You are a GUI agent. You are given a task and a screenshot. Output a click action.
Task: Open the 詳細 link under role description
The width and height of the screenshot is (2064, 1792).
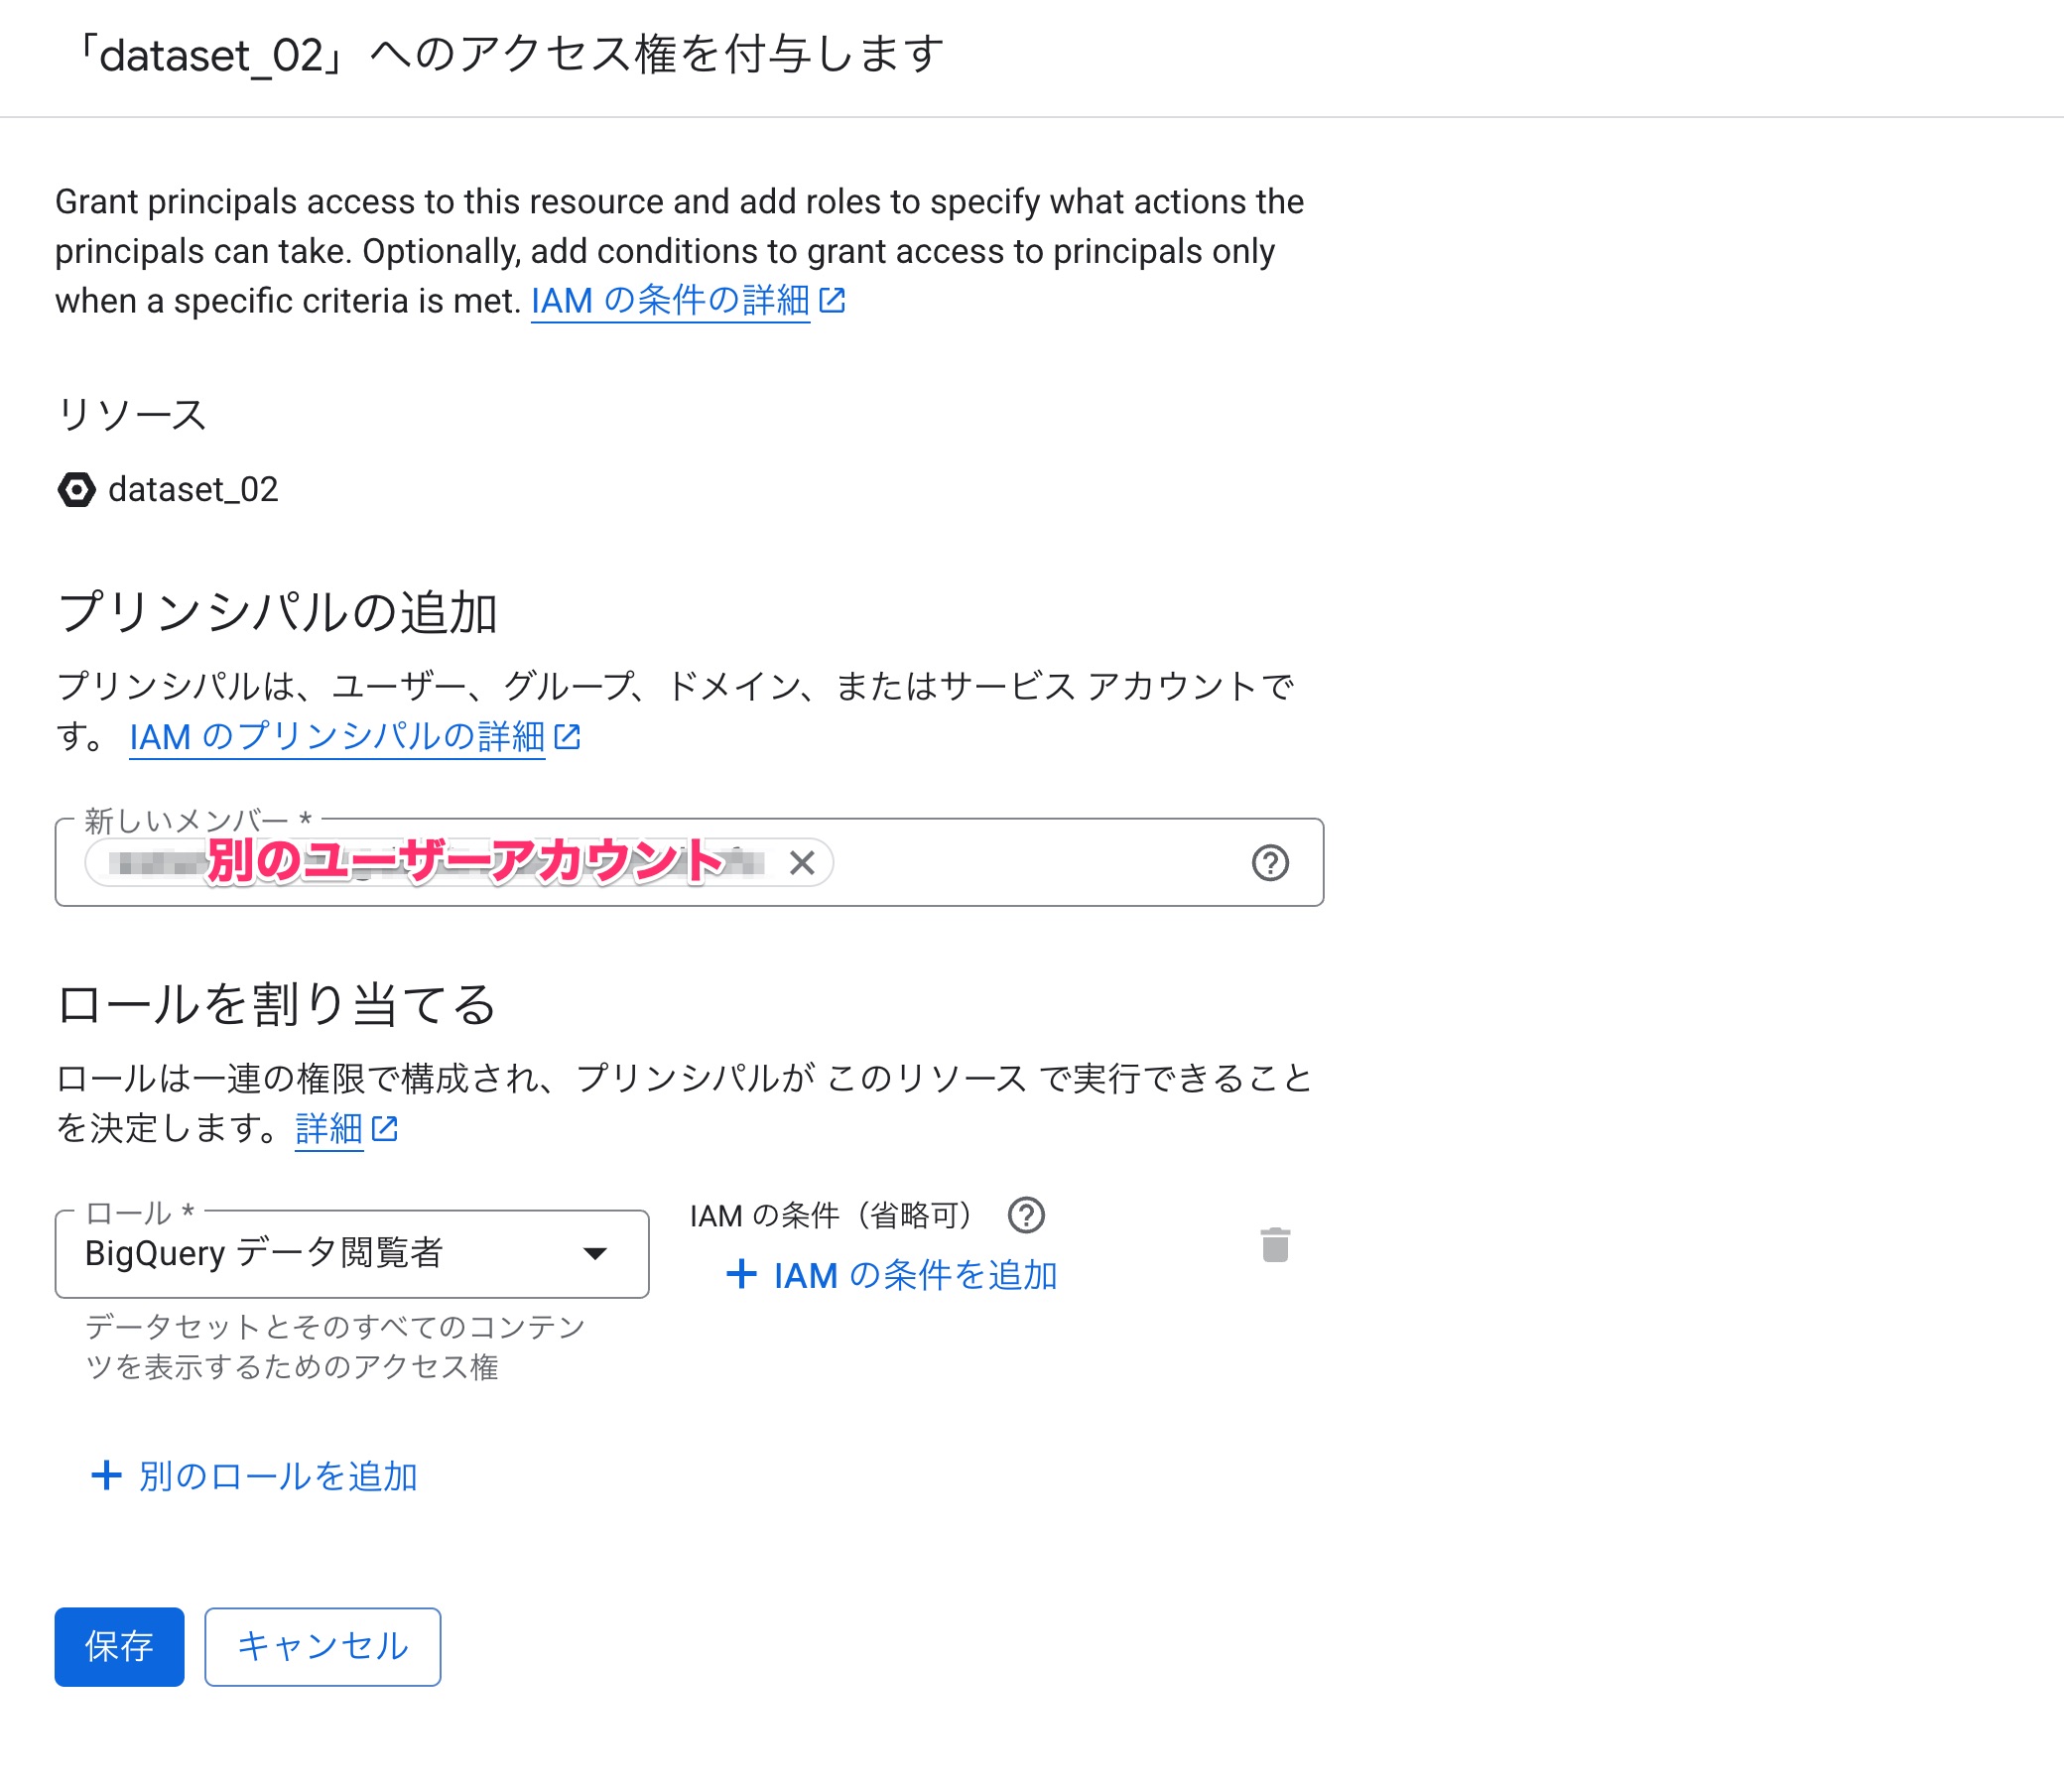329,1129
